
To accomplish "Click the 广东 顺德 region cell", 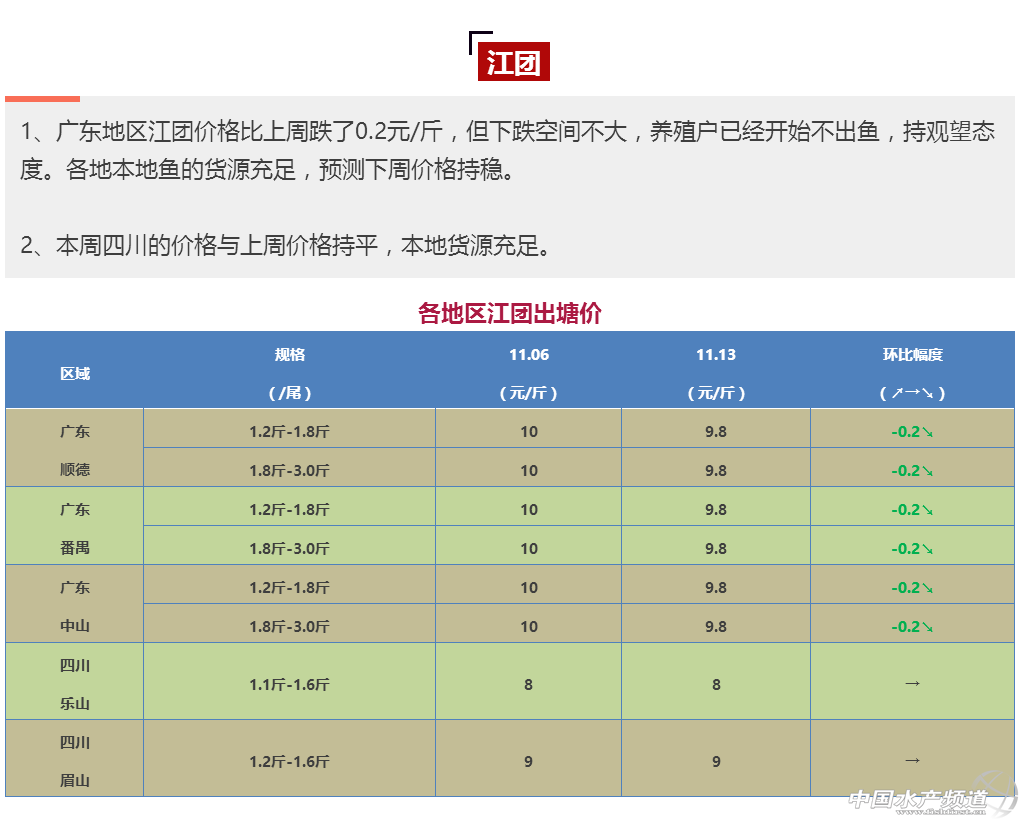I will (x=74, y=450).
